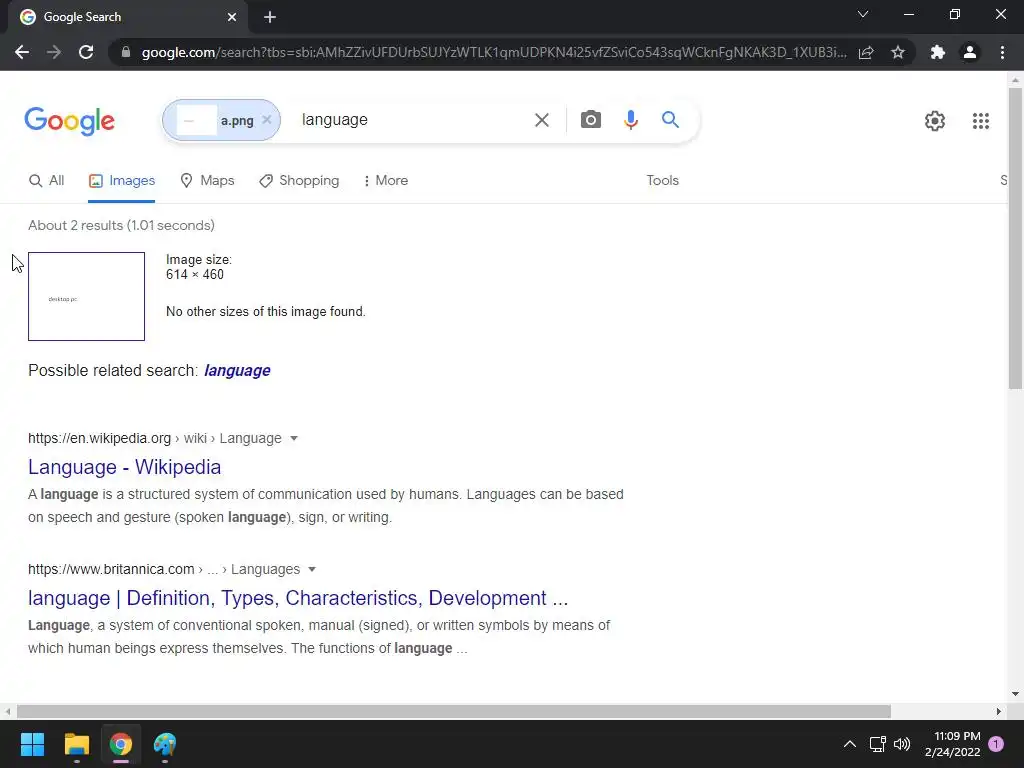
Task: Open Chrome's three-dot menu
Action: 1002,52
